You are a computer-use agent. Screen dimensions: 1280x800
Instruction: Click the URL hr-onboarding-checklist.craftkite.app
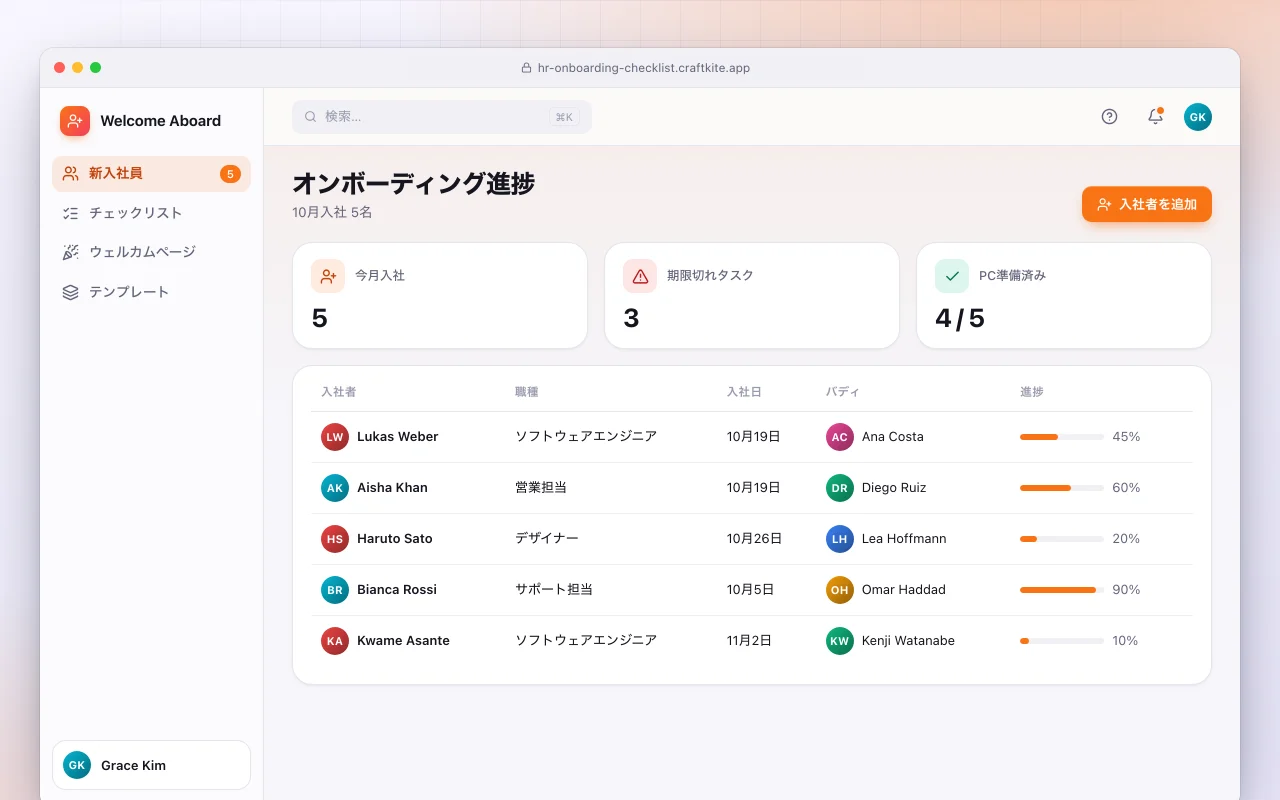click(644, 69)
